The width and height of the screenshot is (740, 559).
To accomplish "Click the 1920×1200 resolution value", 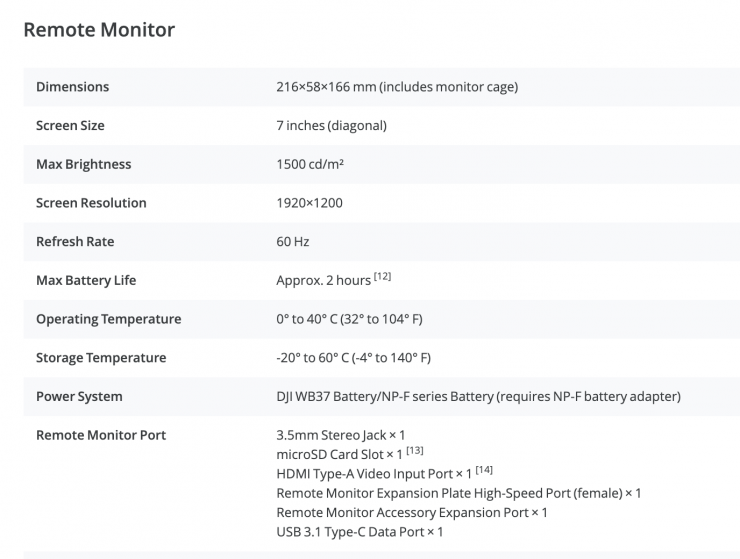I will tap(309, 203).
